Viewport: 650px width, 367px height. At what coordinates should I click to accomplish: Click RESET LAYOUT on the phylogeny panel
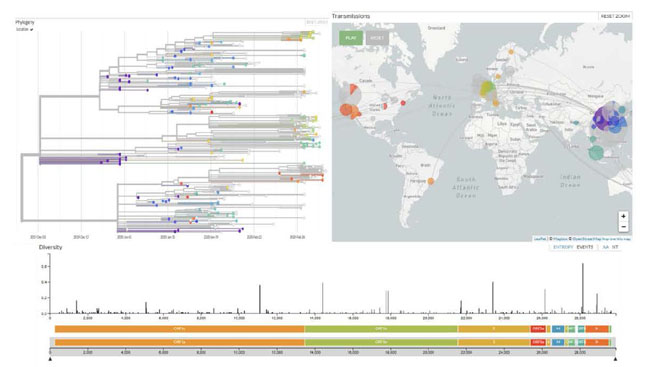tap(316, 22)
